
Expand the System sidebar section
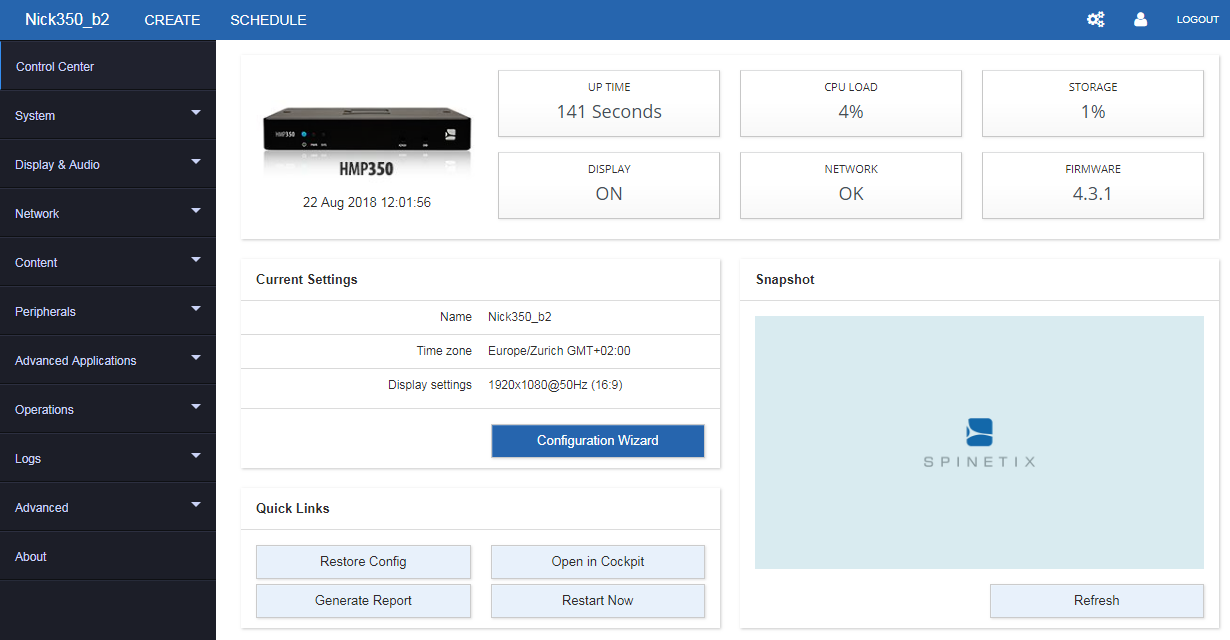(108, 115)
